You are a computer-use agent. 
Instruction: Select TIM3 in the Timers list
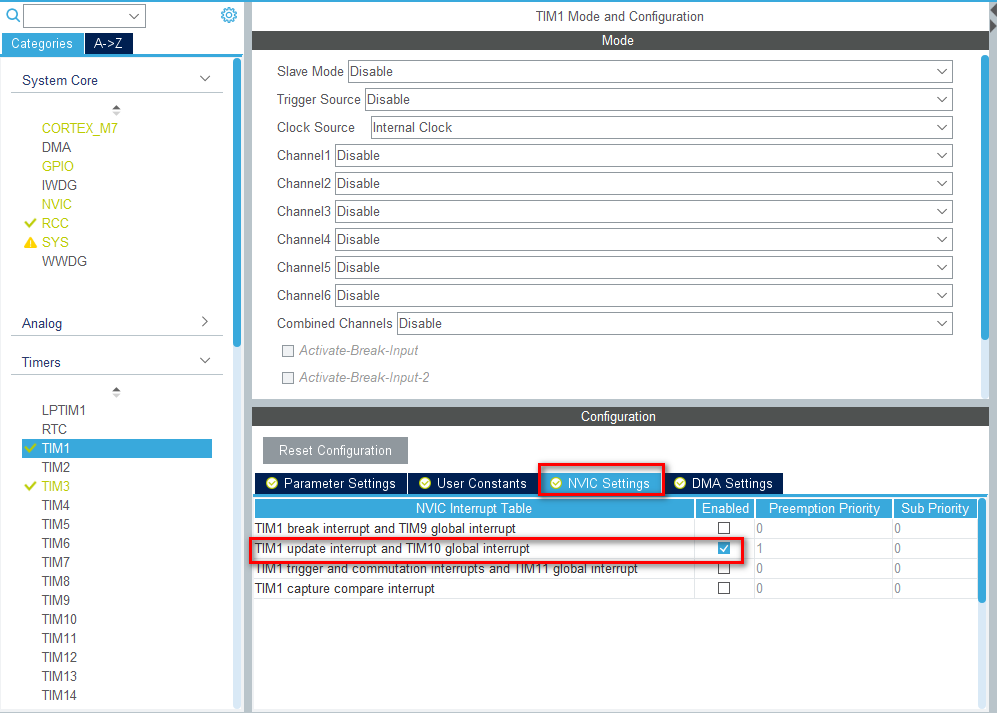click(56, 486)
